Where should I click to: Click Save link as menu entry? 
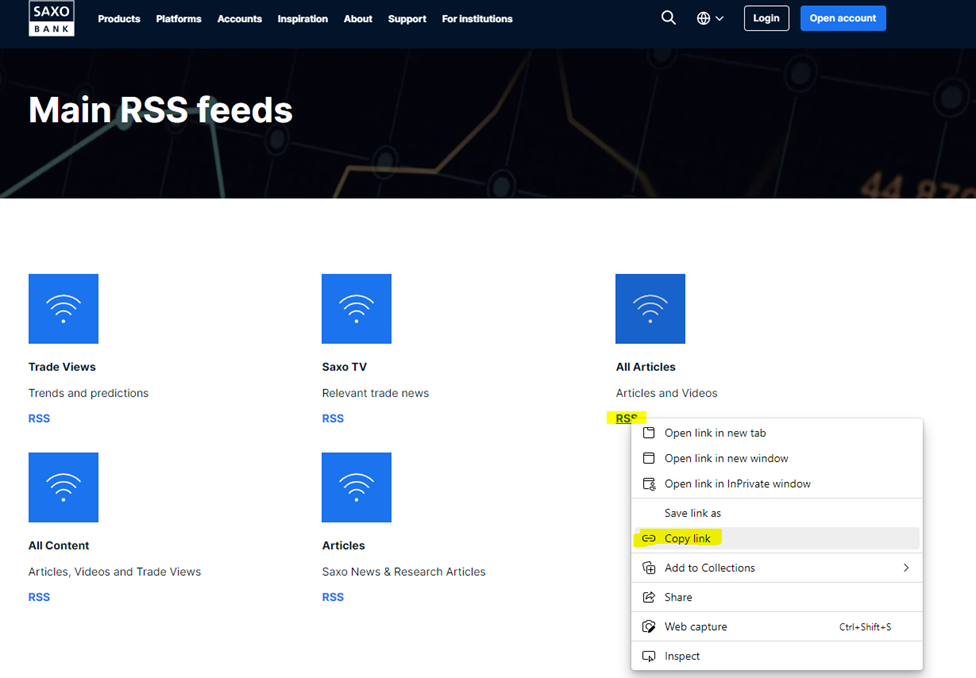tap(692, 513)
